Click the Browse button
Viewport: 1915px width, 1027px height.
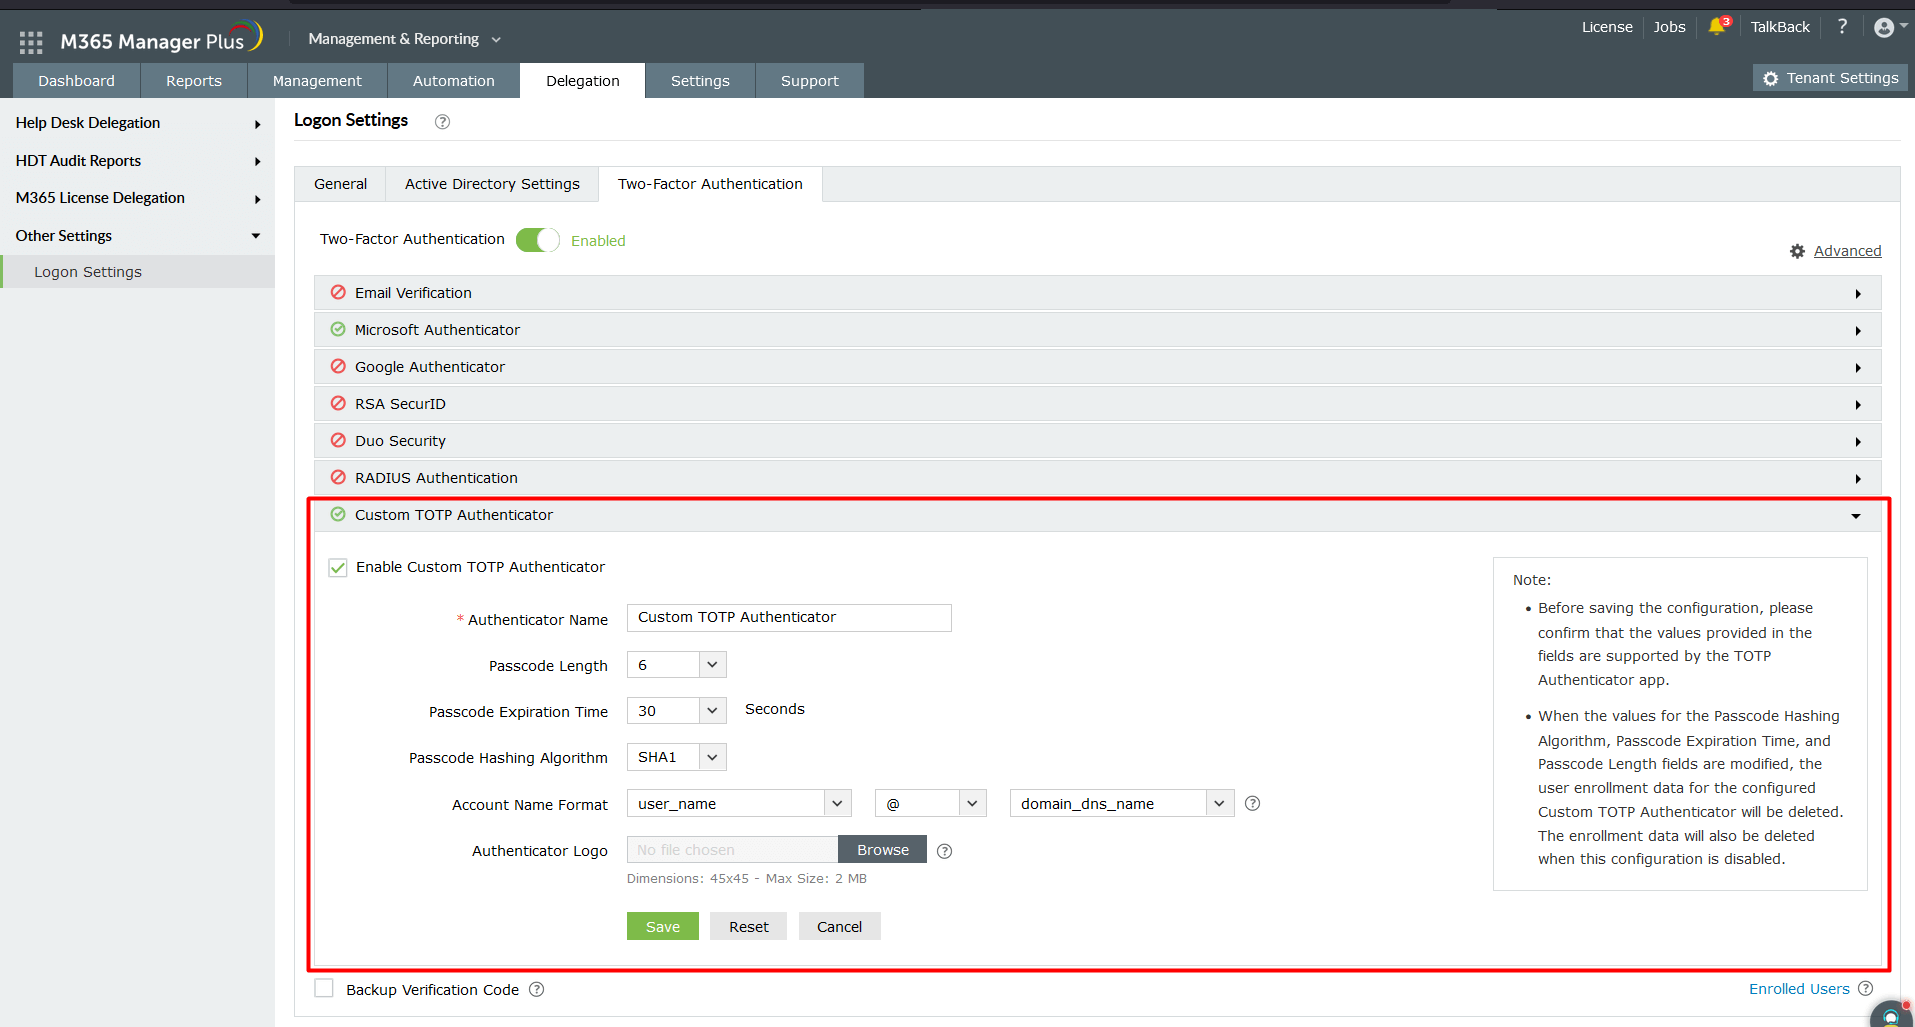coord(883,849)
